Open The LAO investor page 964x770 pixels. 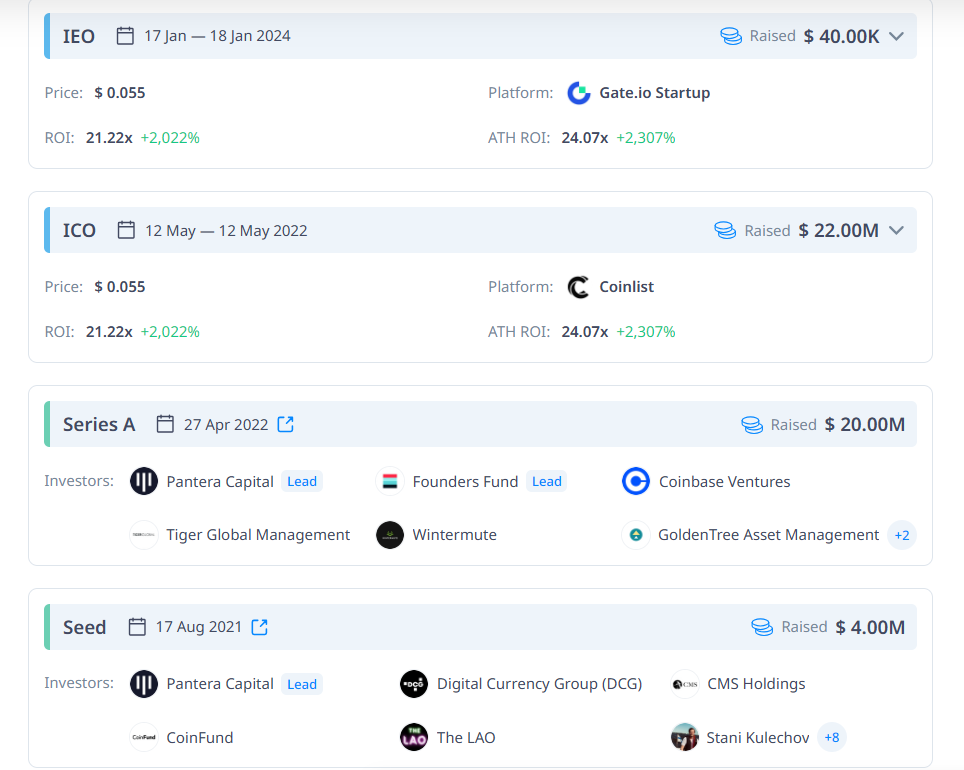coord(466,737)
